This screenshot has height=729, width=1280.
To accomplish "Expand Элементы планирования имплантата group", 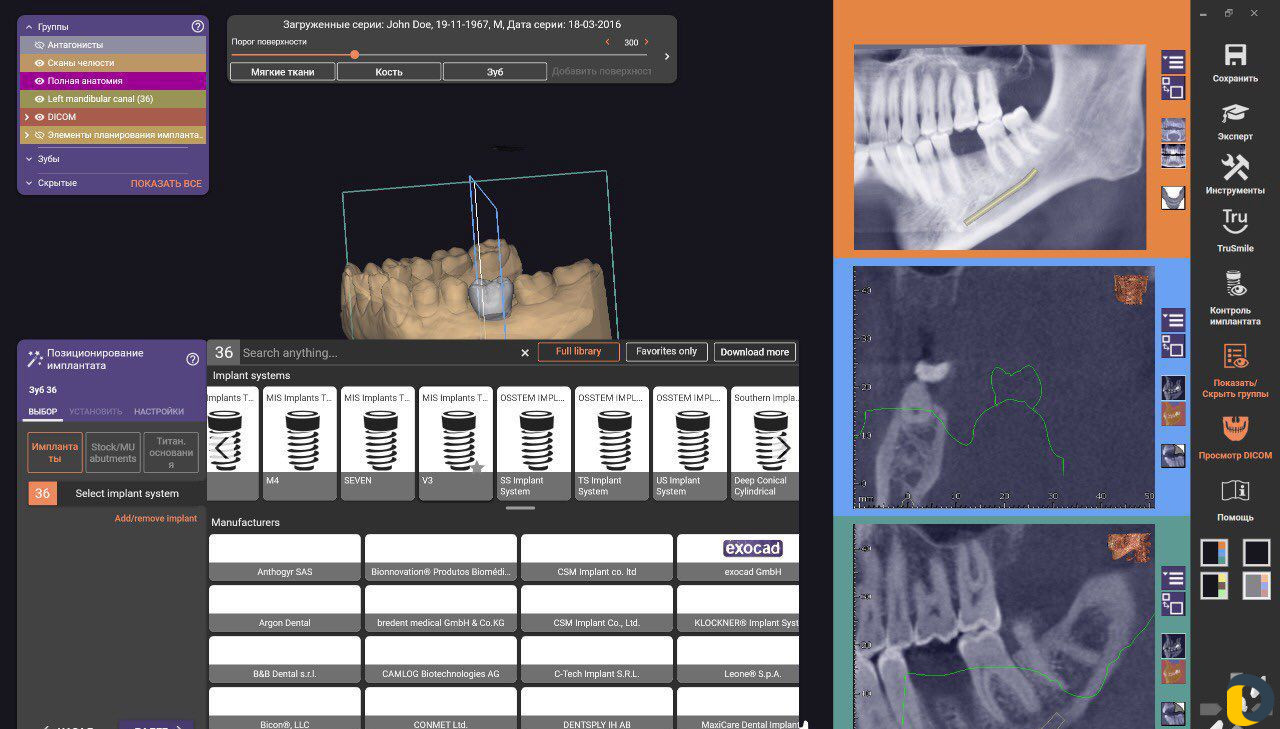I will 27,135.
